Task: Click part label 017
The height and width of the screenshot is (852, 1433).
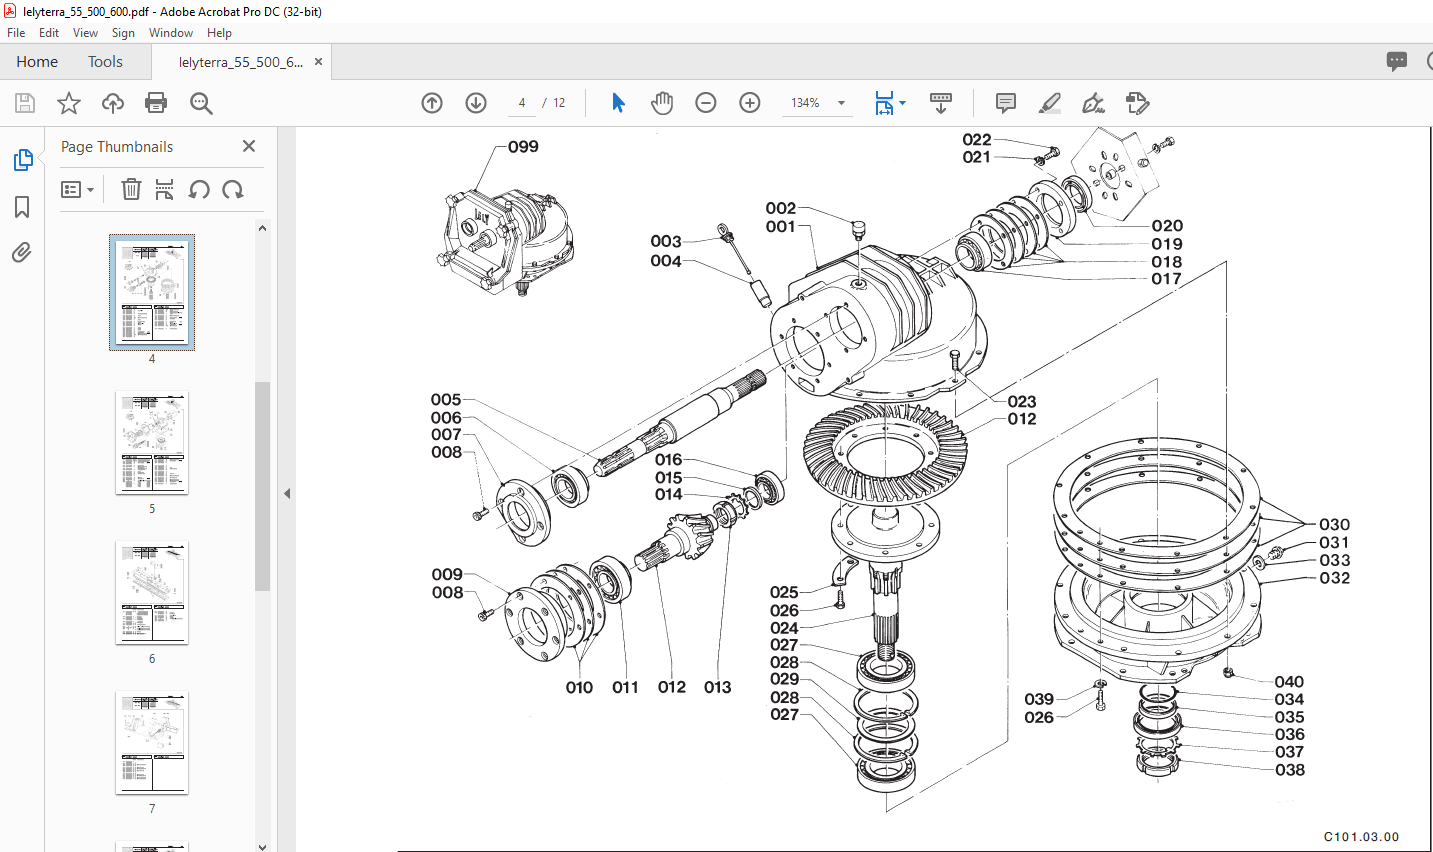Action: (1167, 279)
